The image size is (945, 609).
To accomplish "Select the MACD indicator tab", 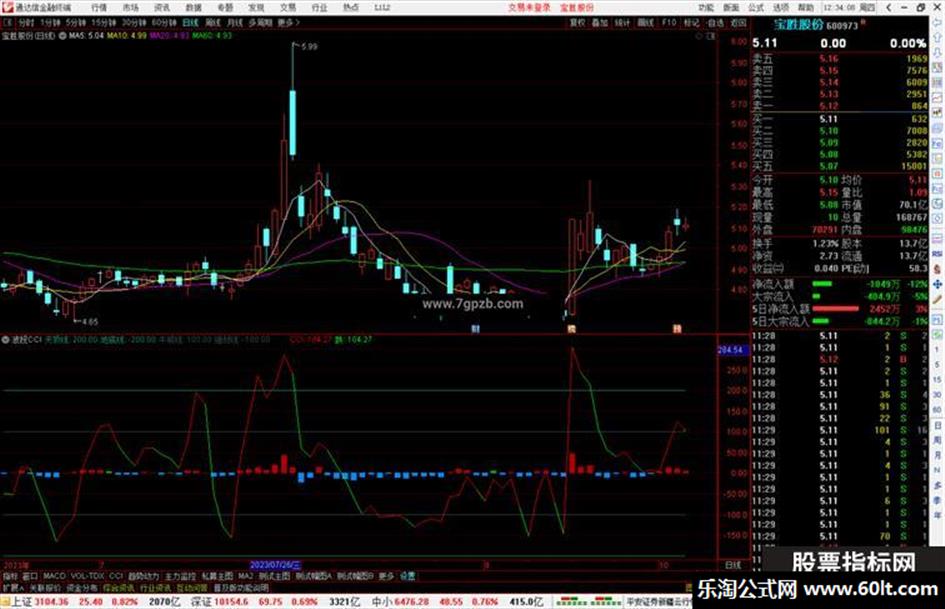I will click(54, 576).
